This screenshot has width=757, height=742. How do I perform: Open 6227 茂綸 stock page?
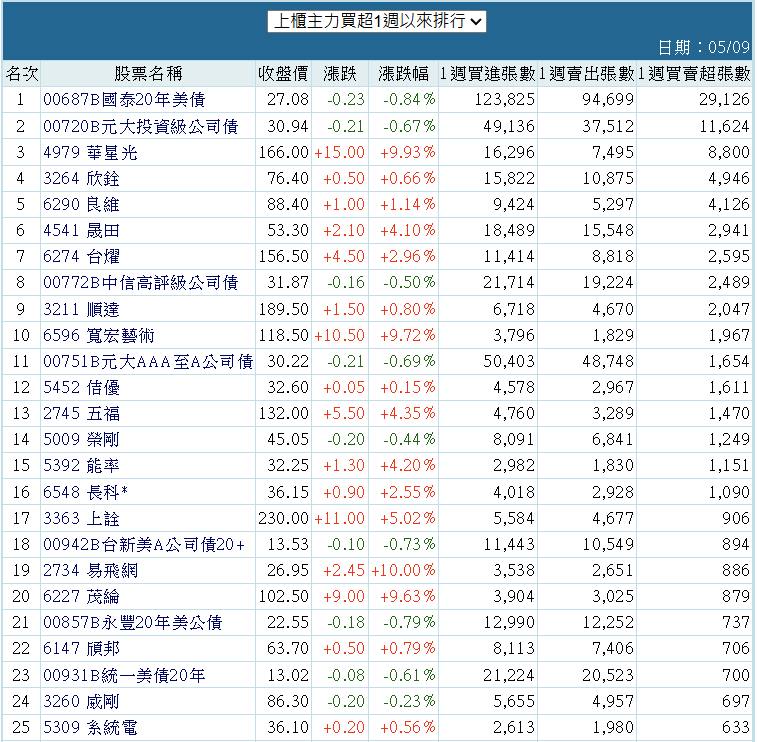pos(81,597)
